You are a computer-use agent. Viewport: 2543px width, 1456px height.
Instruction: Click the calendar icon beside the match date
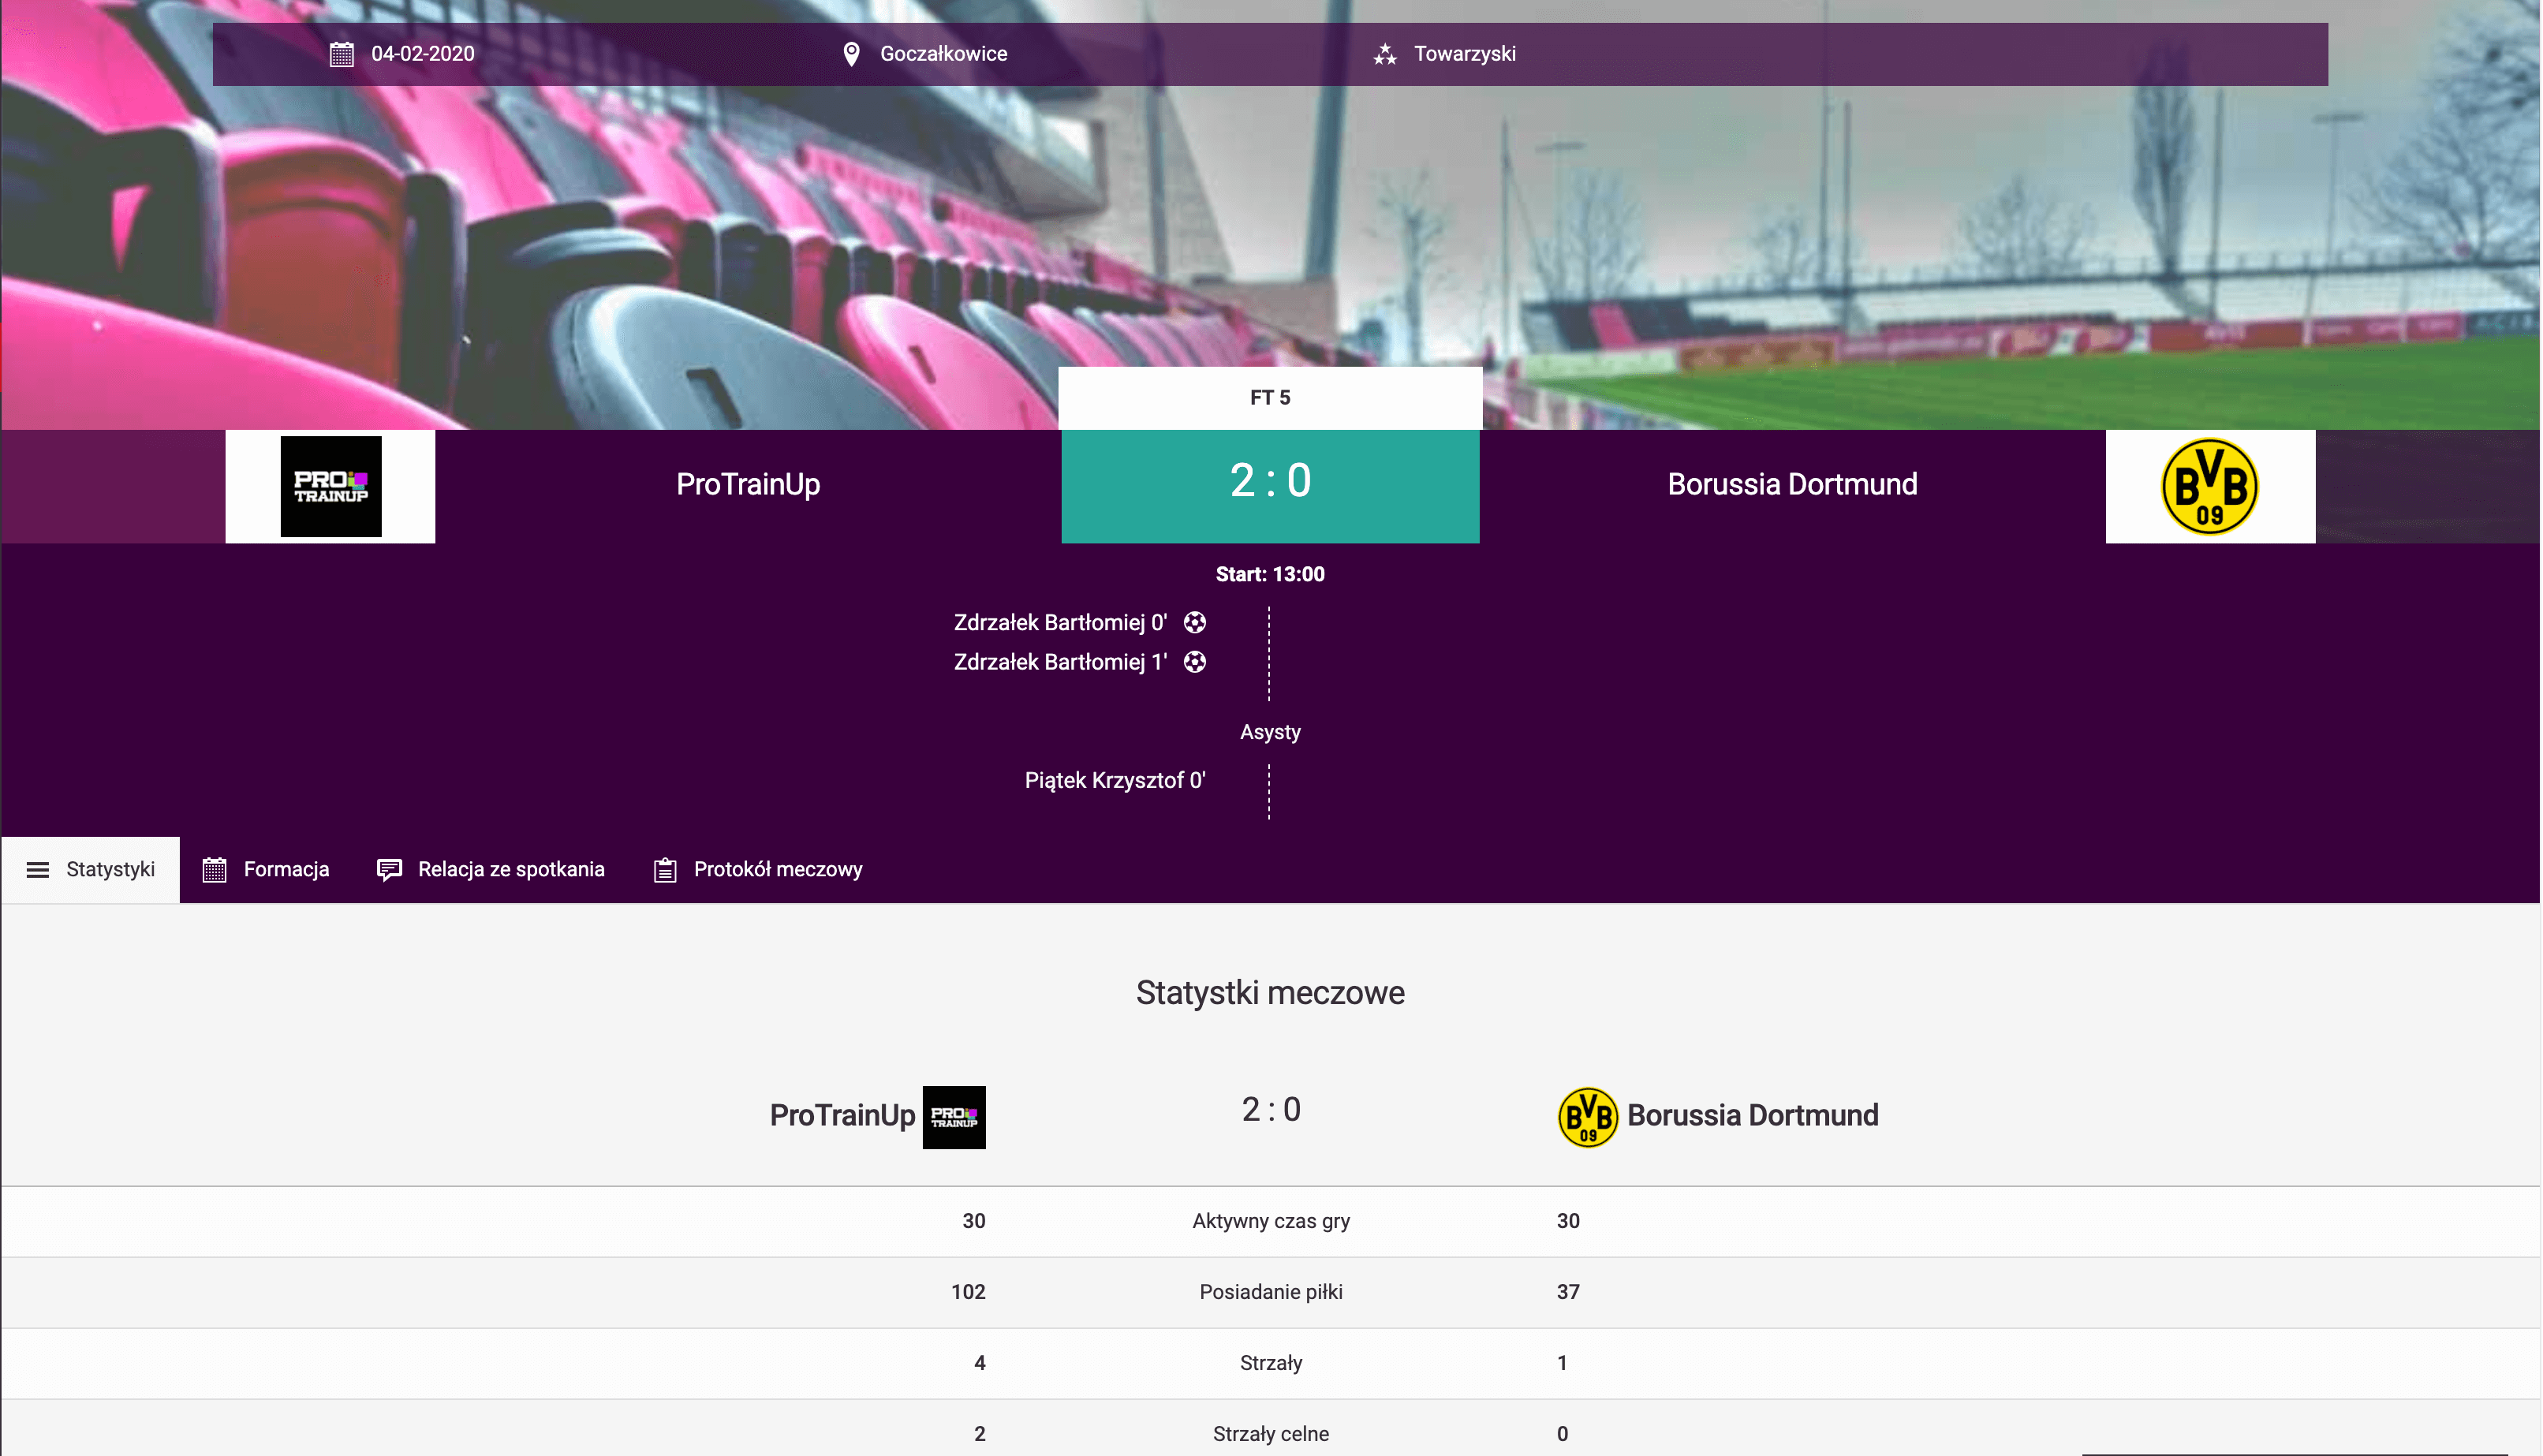point(342,54)
